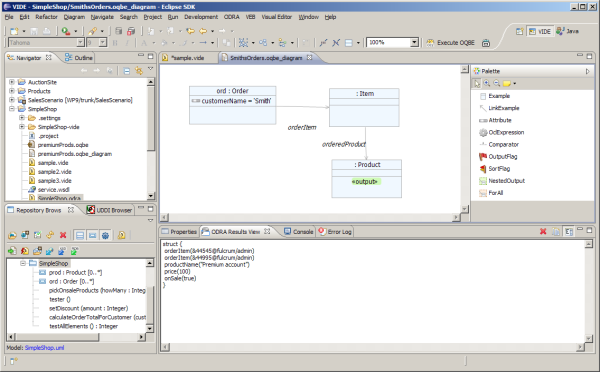Viewport: 600px width, 372px height.
Task: Expand the AuctionSite project
Action: point(12,82)
